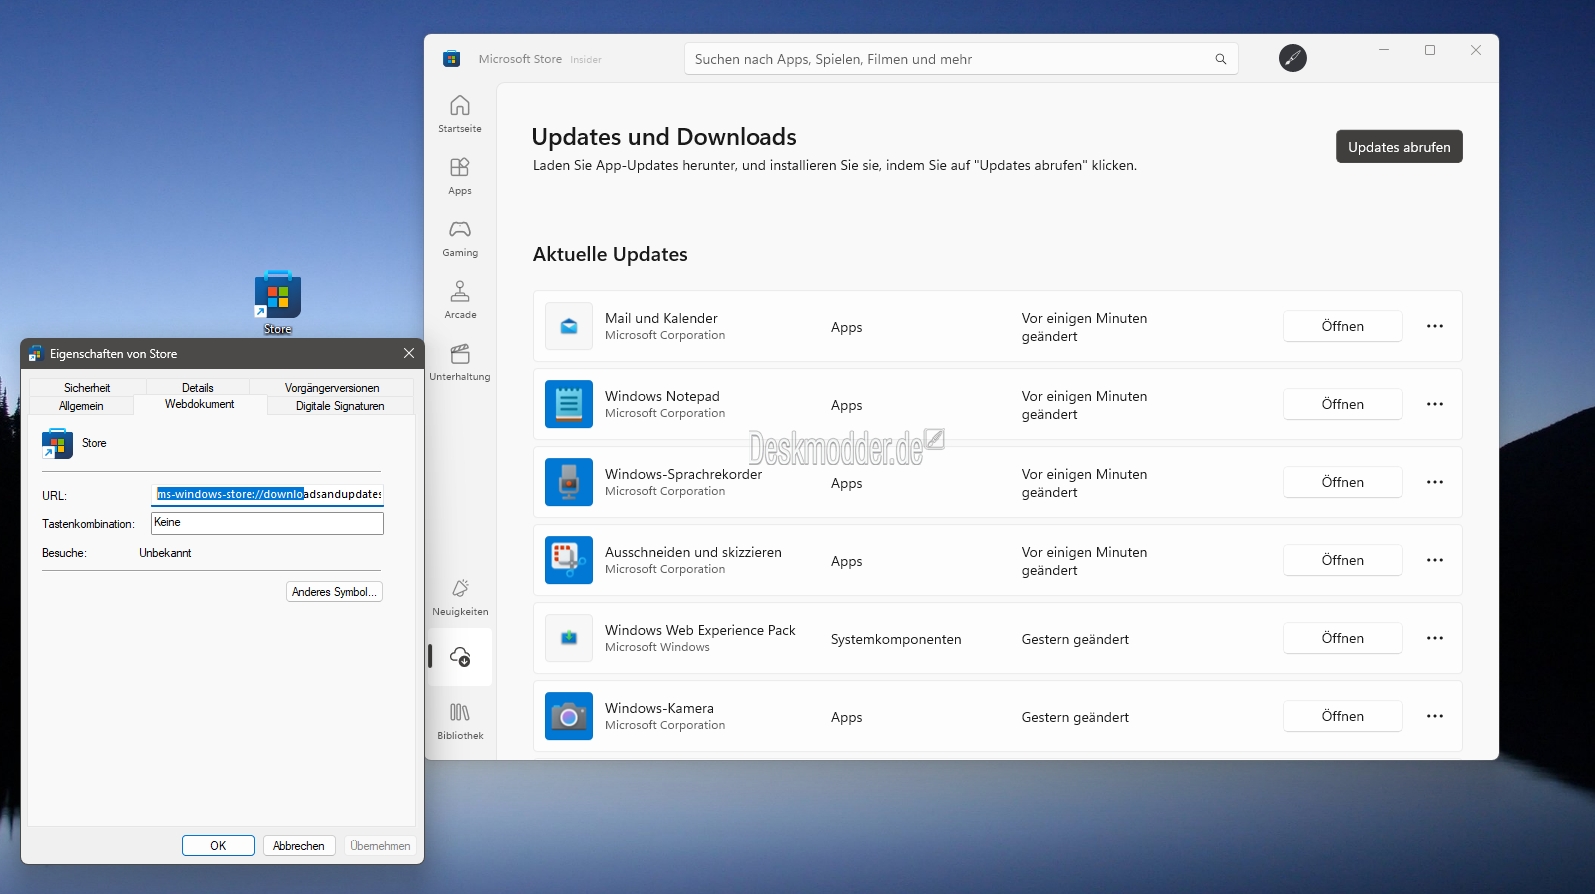Click Öffnen for Windows Notepad
1595x894 pixels.
point(1342,404)
